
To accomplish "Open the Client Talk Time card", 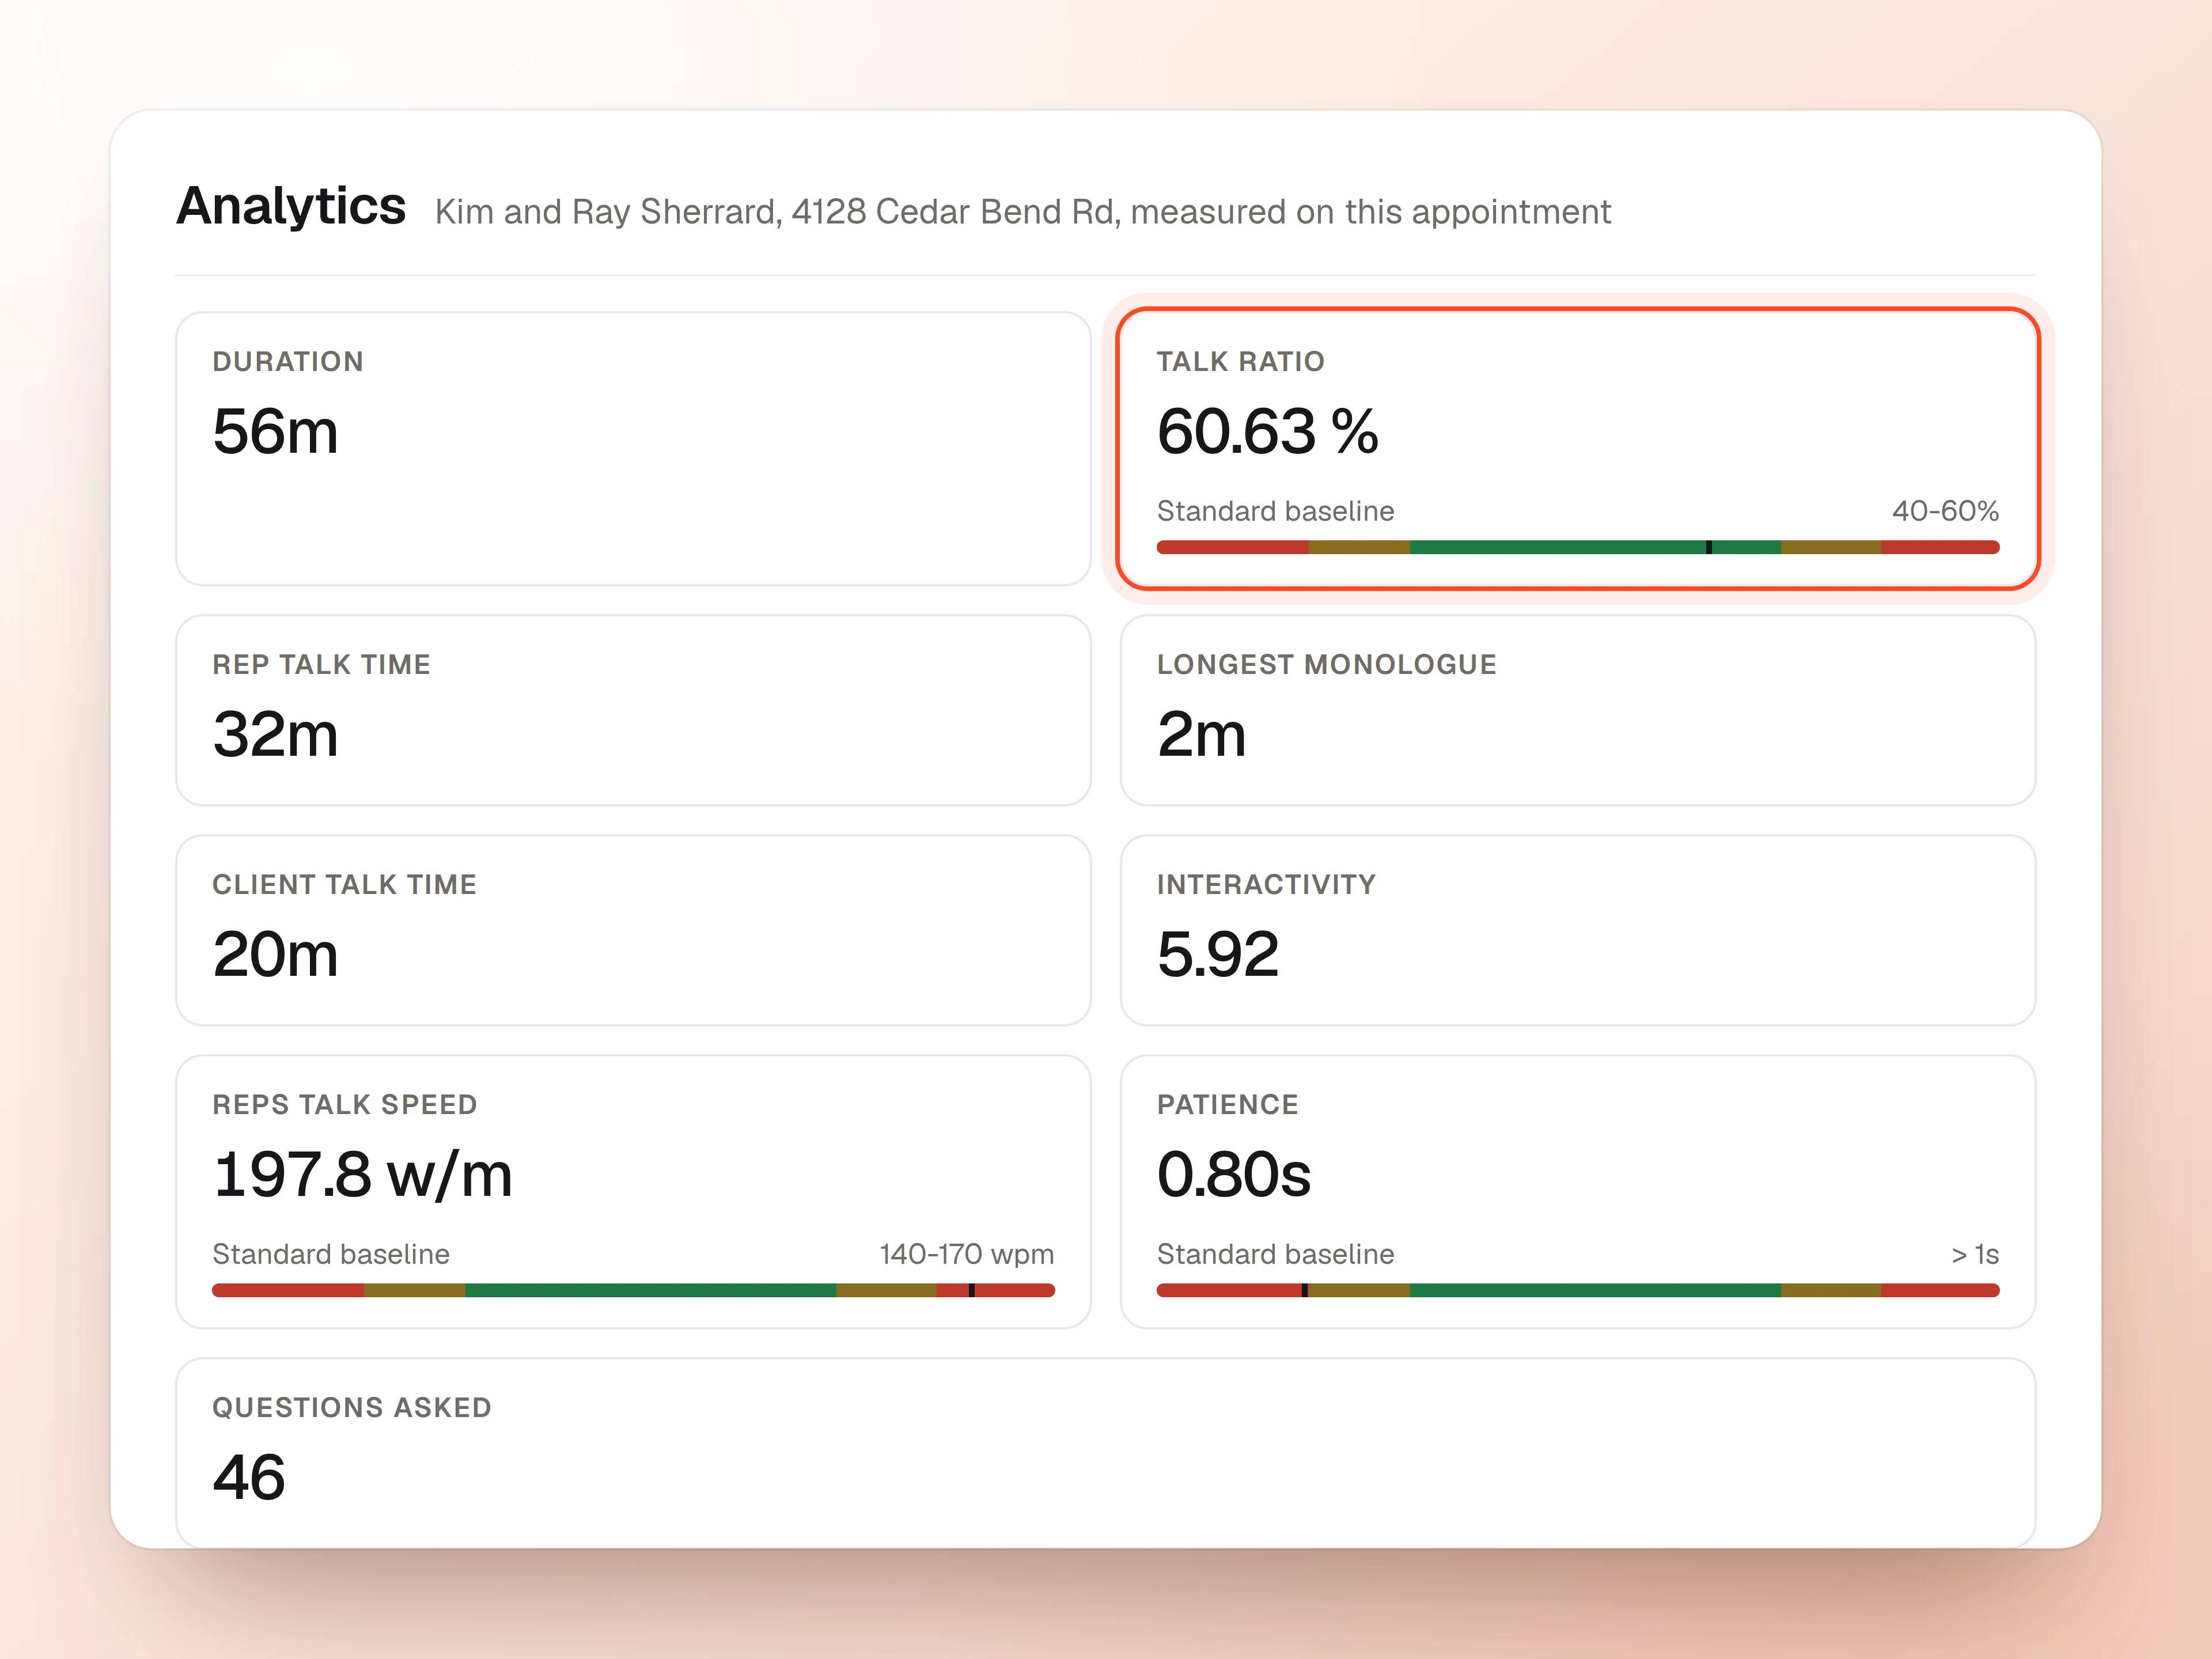I will click(x=633, y=930).
